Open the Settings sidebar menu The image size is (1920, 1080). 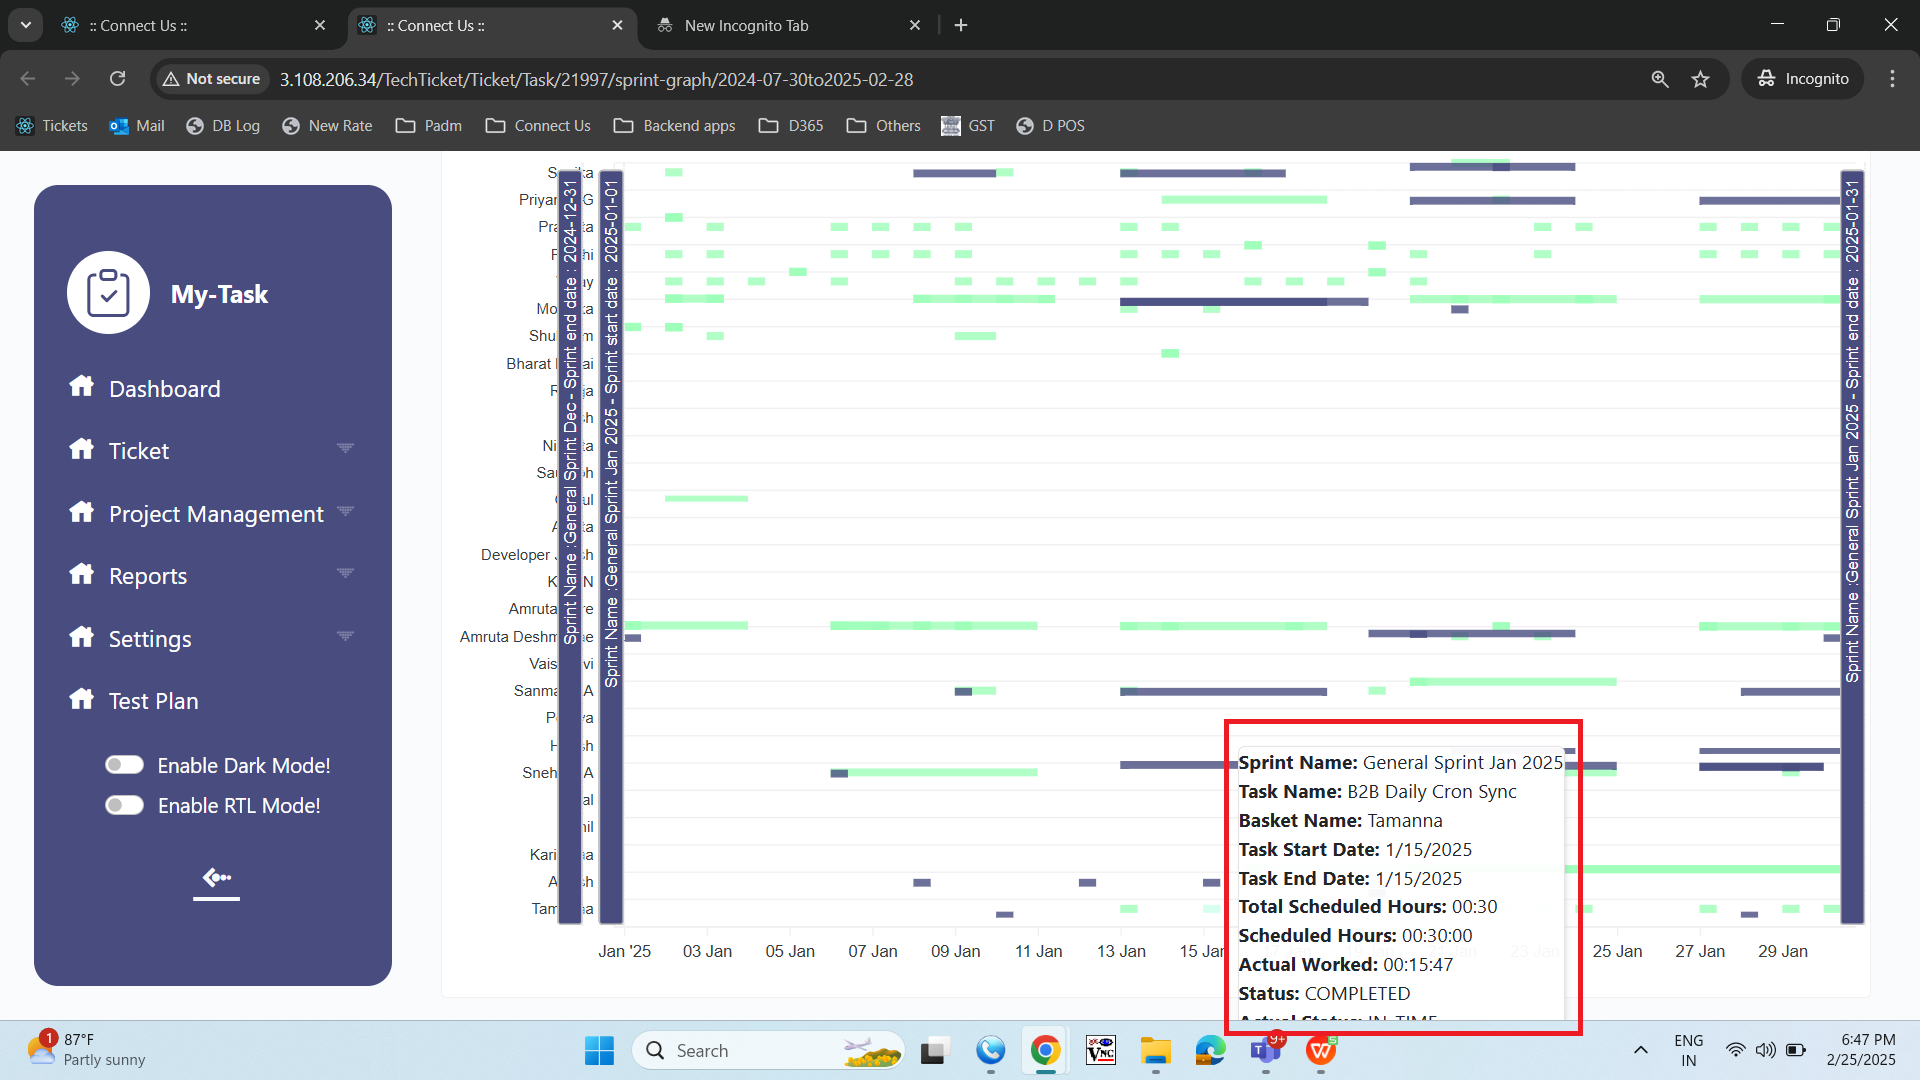point(150,639)
